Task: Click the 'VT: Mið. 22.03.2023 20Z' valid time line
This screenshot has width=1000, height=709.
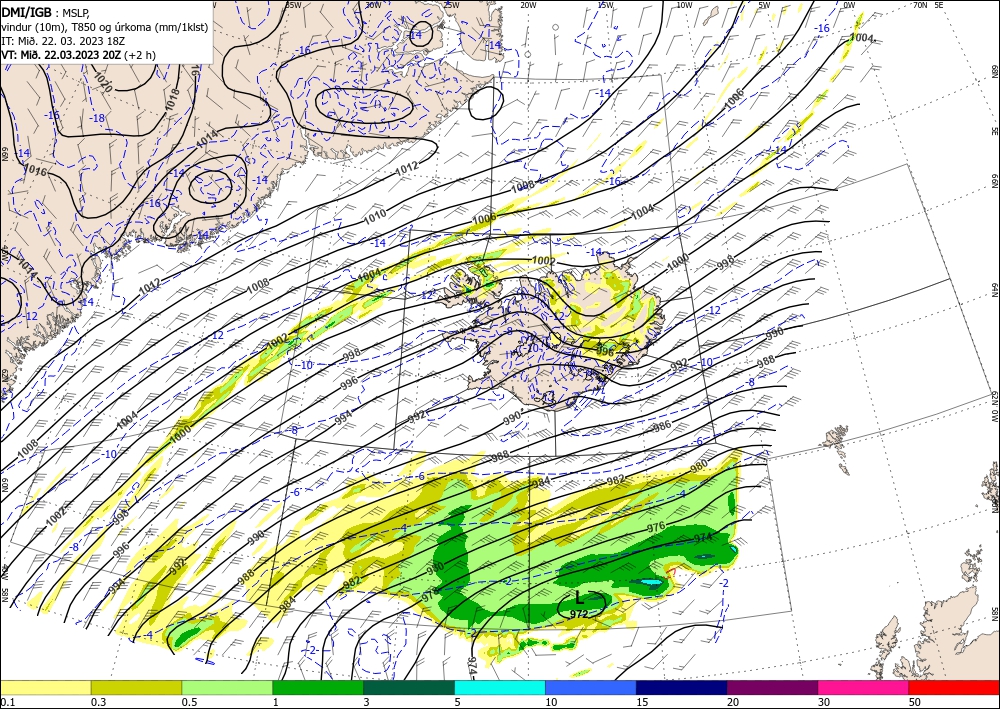Action: (78, 55)
